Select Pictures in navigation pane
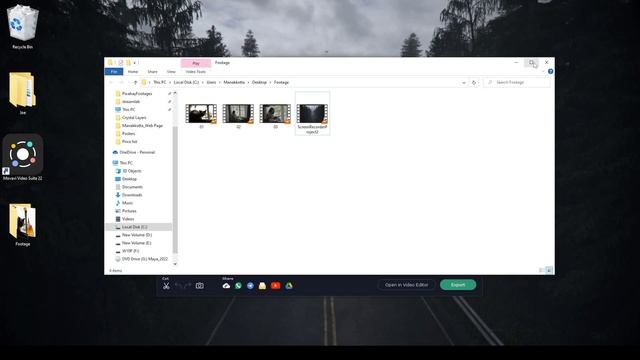Image resolution: width=640 pixels, height=360 pixels. [x=129, y=211]
